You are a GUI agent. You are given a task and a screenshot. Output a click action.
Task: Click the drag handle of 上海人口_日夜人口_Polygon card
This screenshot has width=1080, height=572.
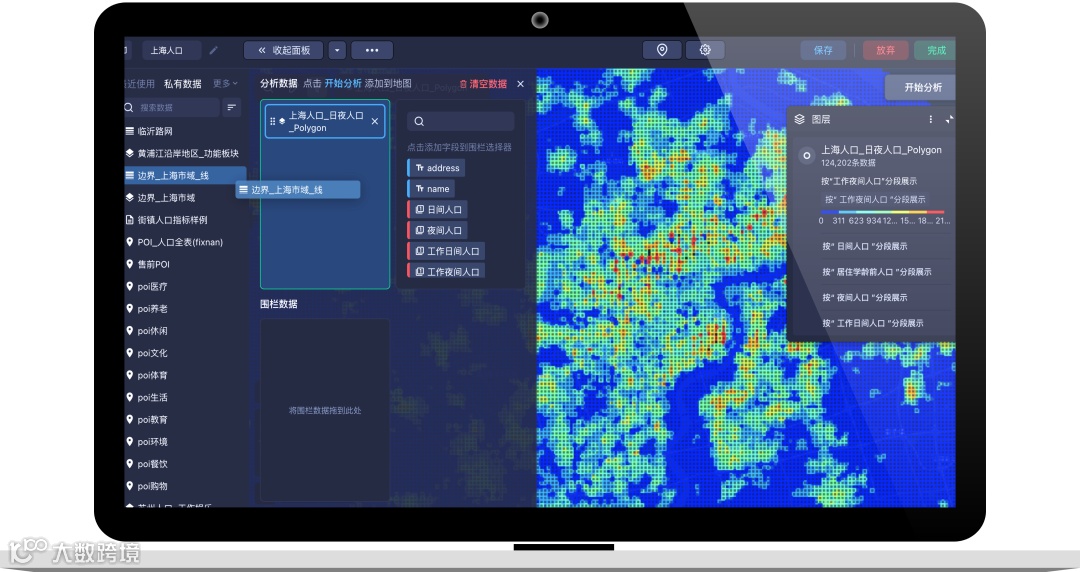pyautogui.click(x=273, y=121)
